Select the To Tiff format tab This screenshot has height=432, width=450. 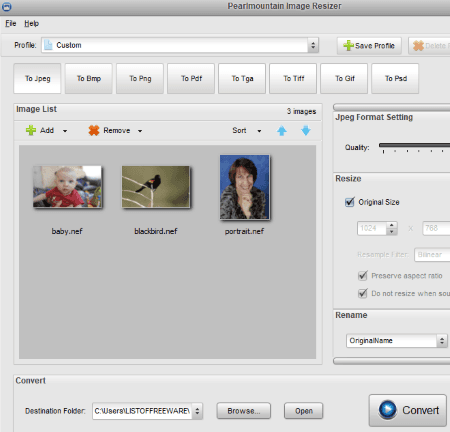(x=293, y=79)
